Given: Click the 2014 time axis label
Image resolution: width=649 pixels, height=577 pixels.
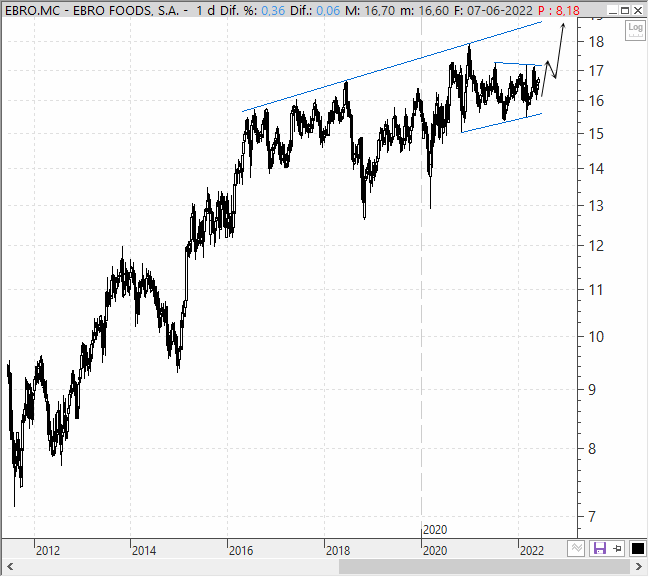Looking at the screenshot, I should click(144, 551).
